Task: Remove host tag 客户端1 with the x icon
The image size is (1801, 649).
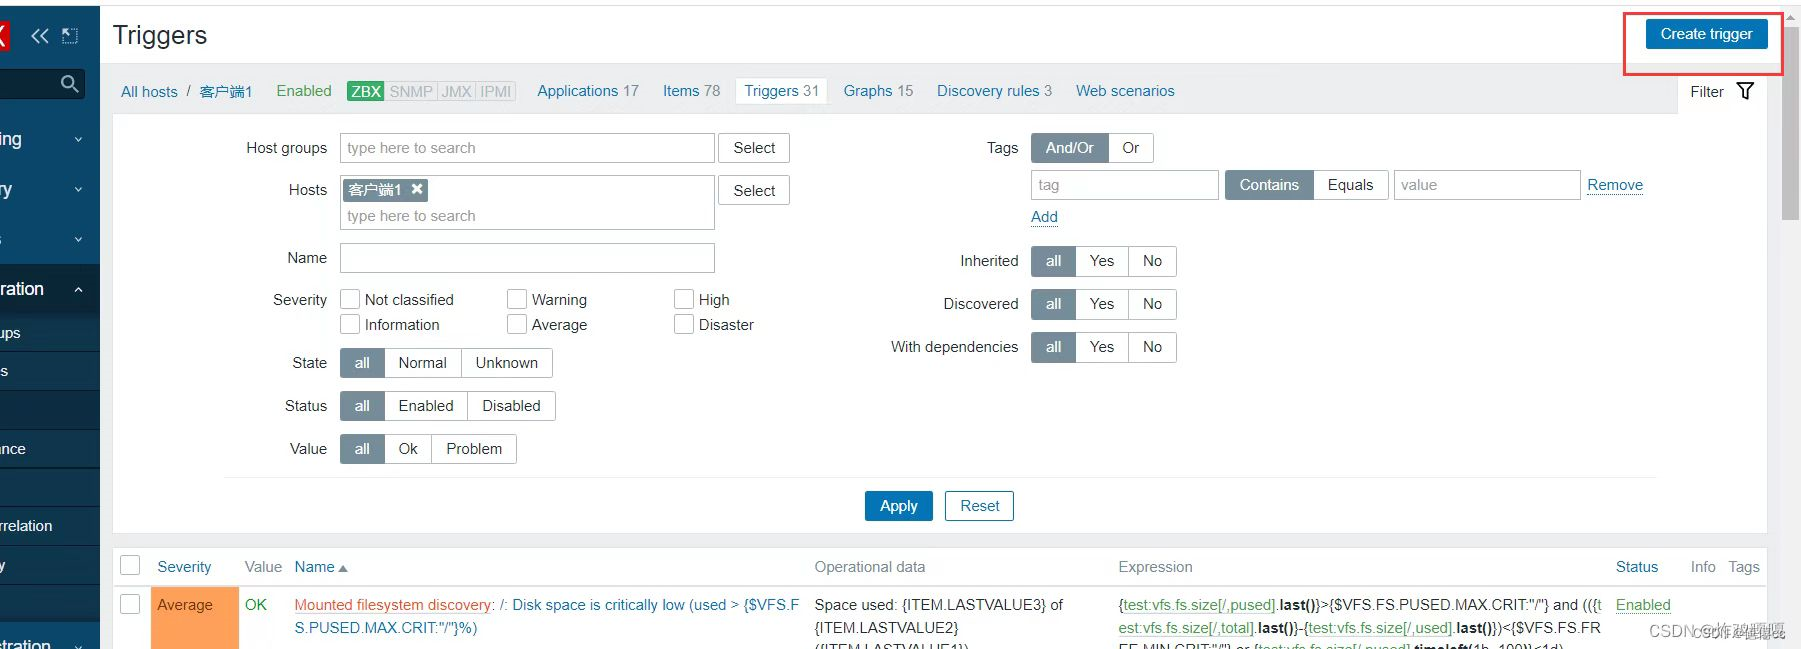Action: click(x=417, y=189)
